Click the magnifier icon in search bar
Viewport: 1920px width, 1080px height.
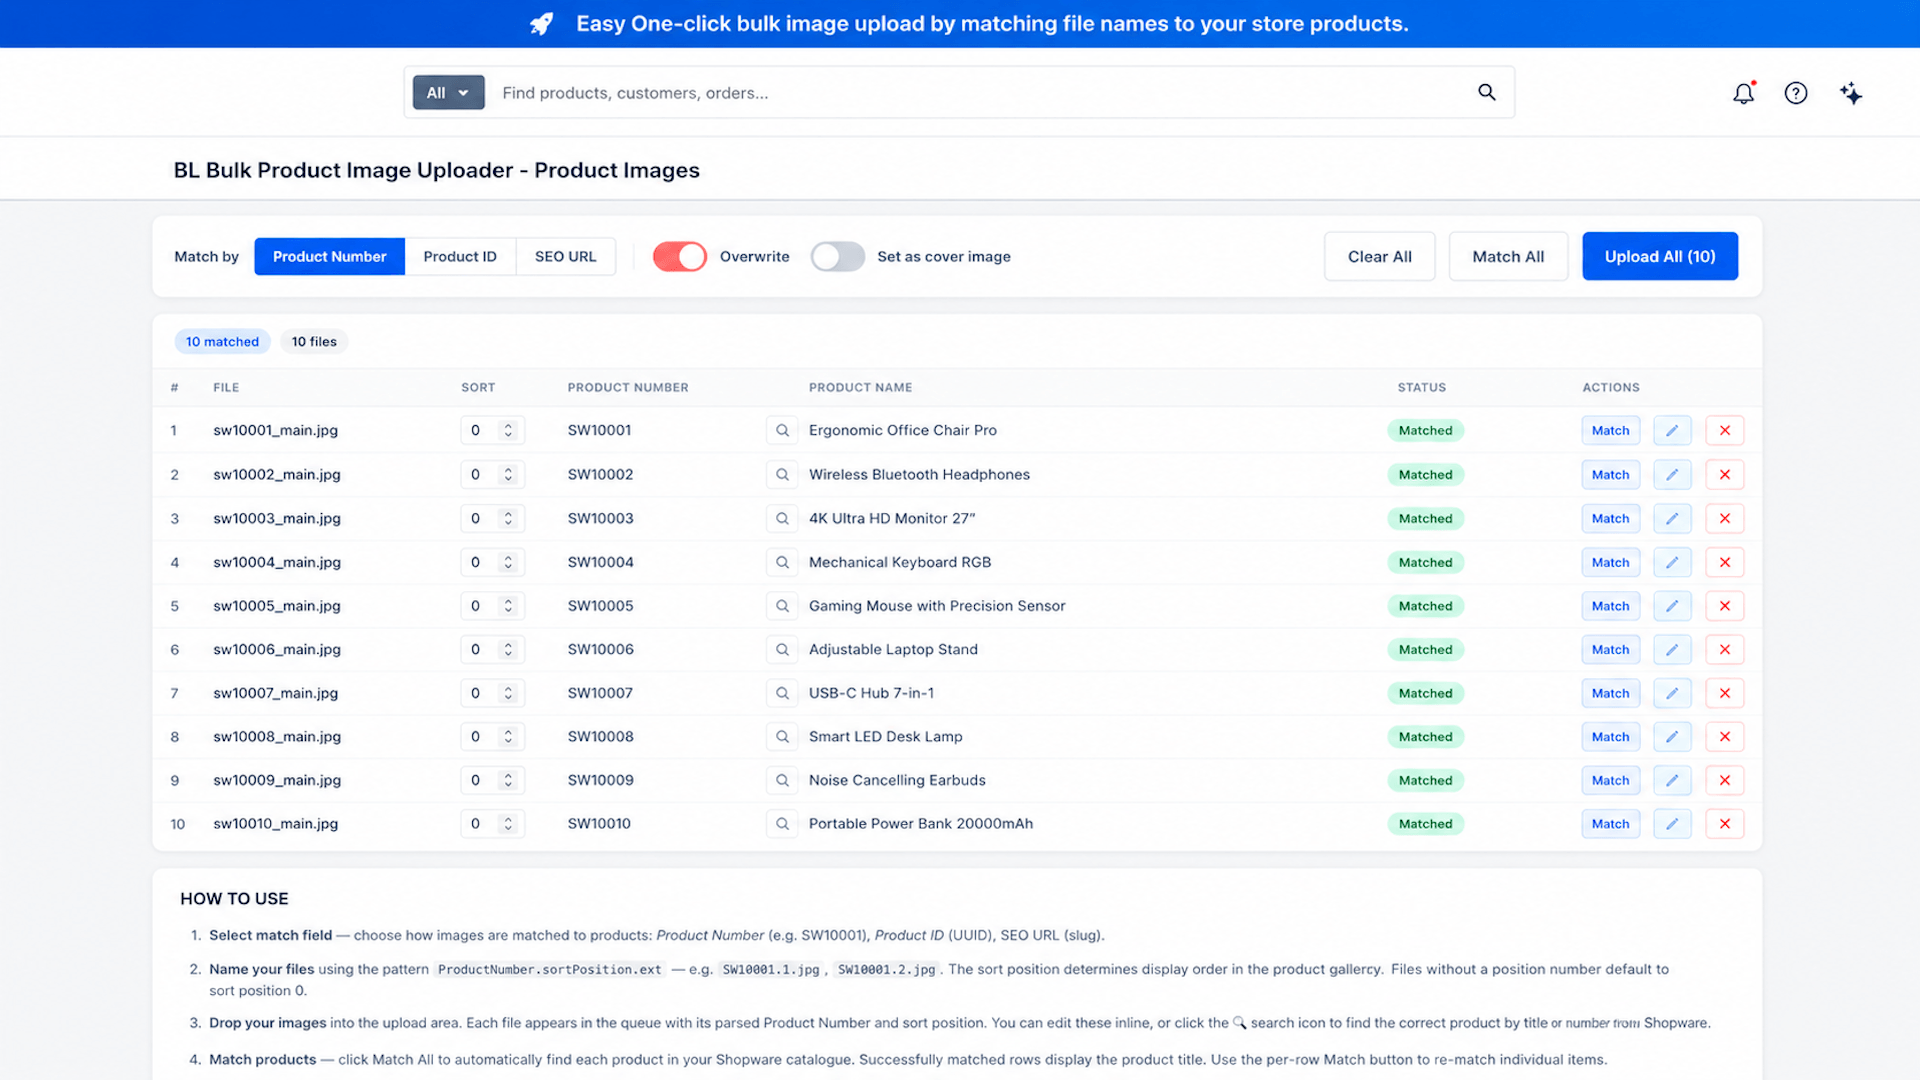[1487, 92]
